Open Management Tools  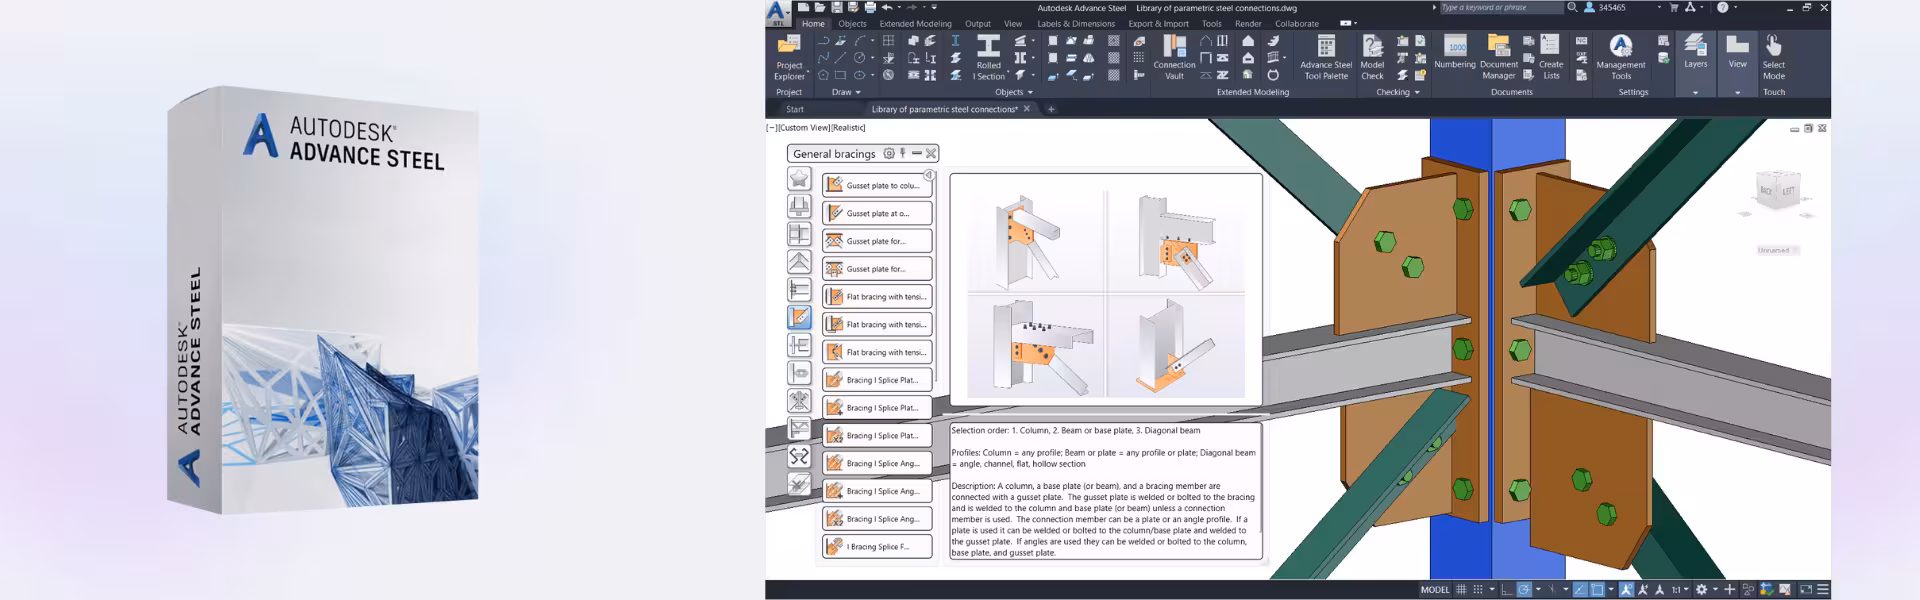click(x=1621, y=57)
